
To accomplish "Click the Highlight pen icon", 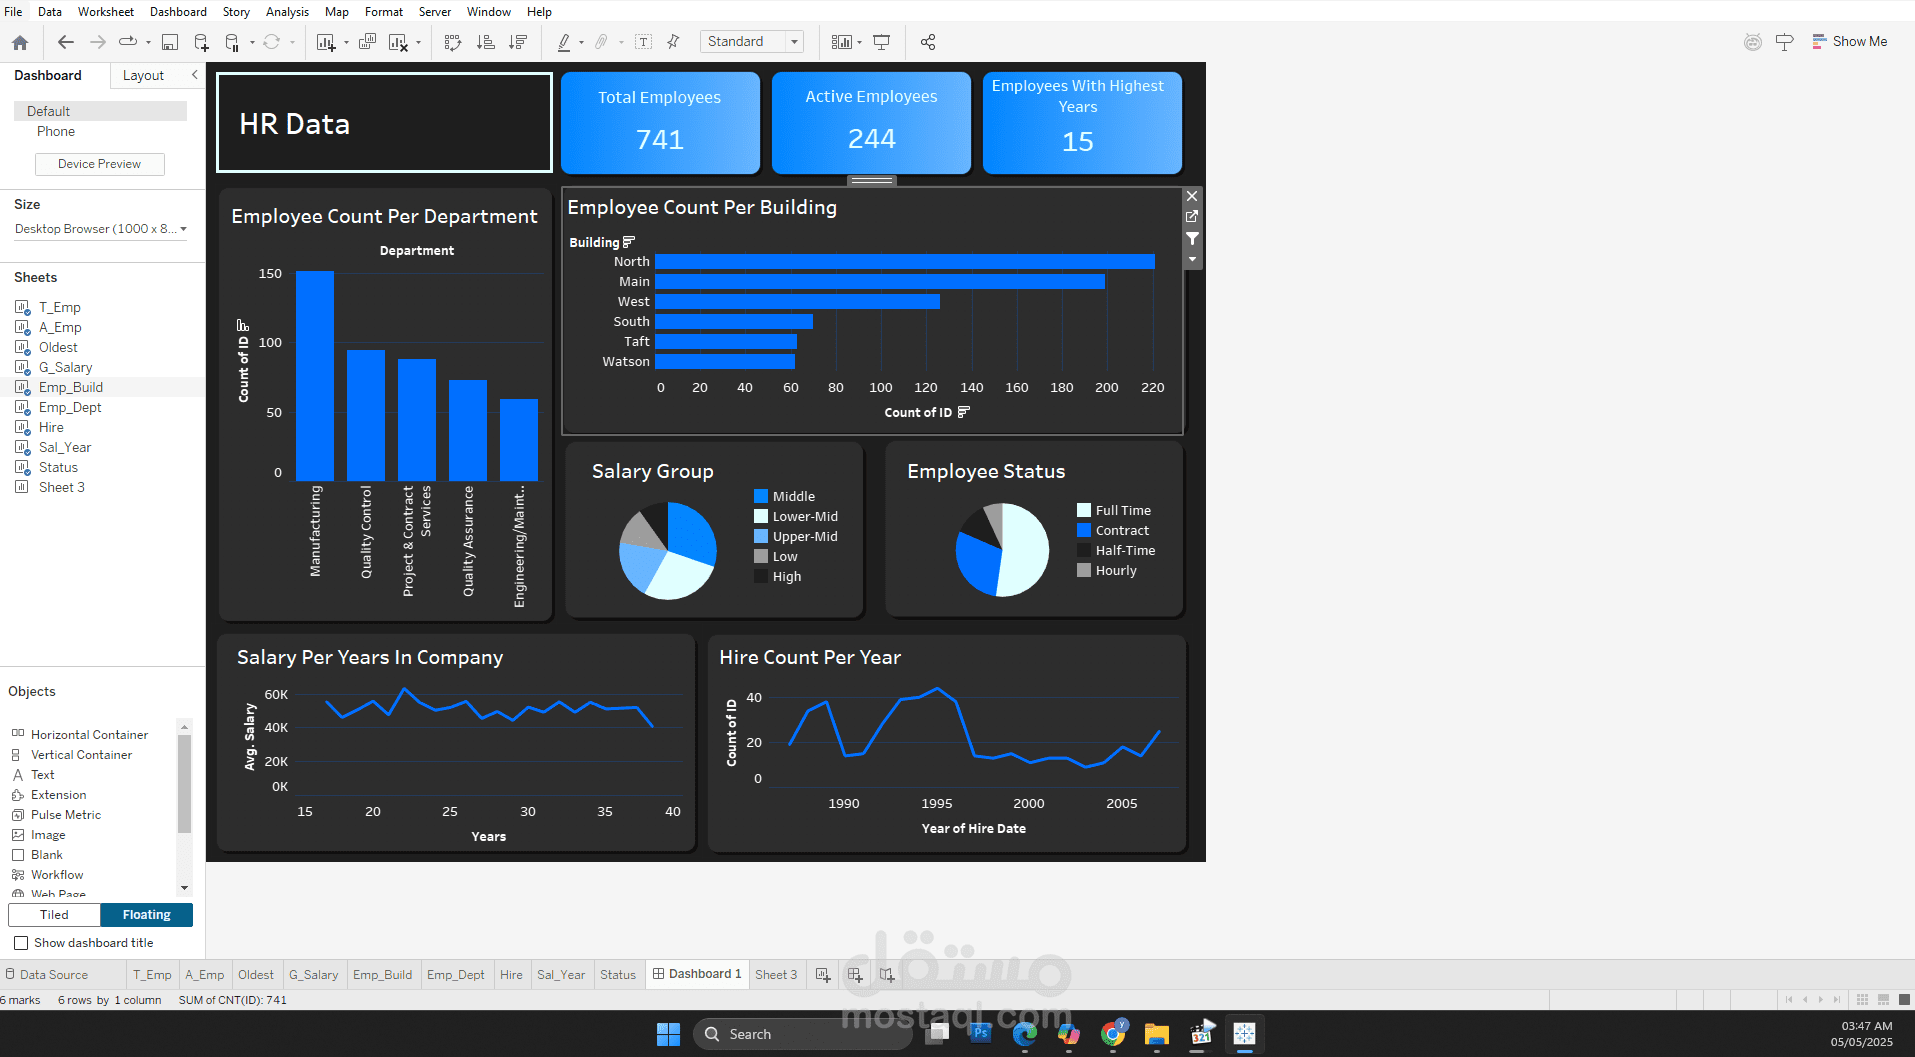I will (564, 42).
